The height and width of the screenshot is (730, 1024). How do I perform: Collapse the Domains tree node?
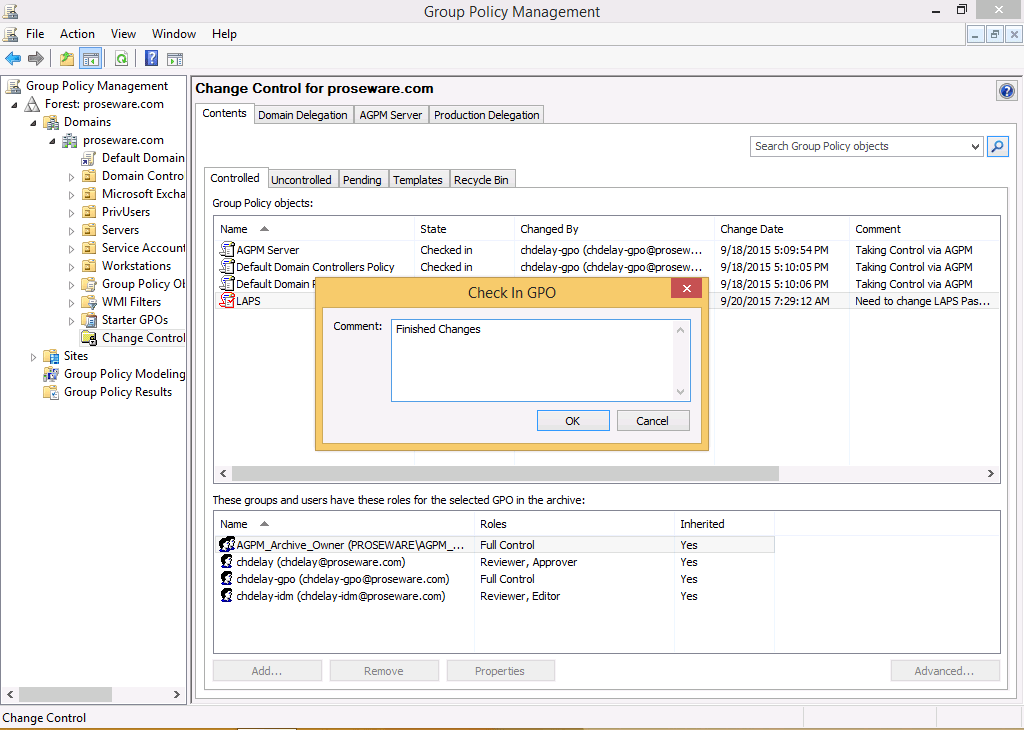33,123
